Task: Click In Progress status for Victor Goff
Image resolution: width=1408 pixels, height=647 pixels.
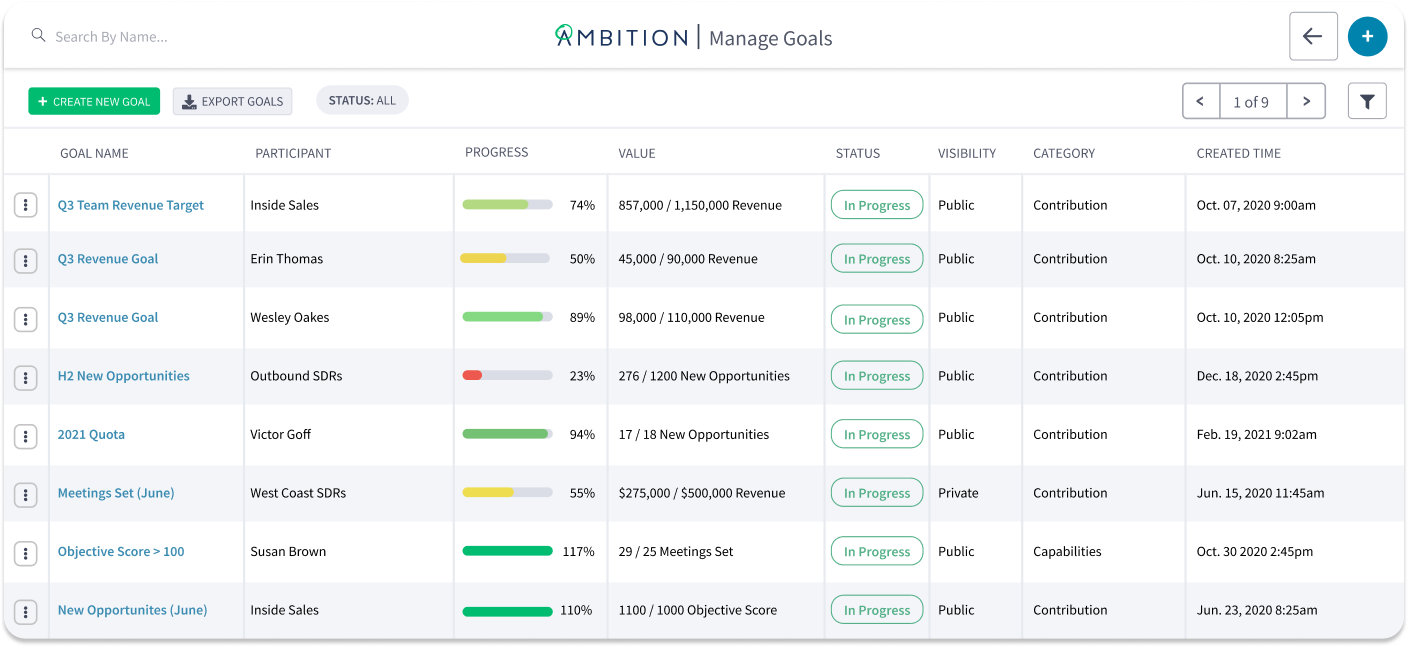Action: (876, 435)
